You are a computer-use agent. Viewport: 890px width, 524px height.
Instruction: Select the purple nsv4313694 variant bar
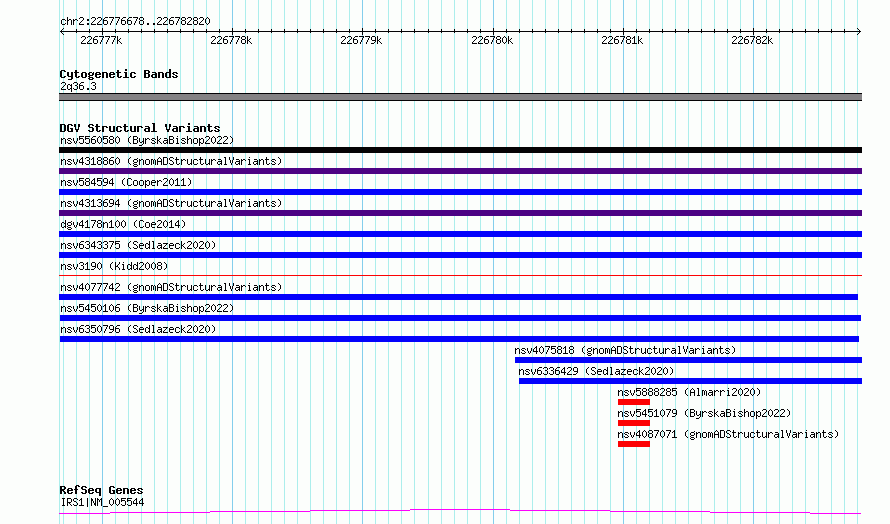coord(460,213)
